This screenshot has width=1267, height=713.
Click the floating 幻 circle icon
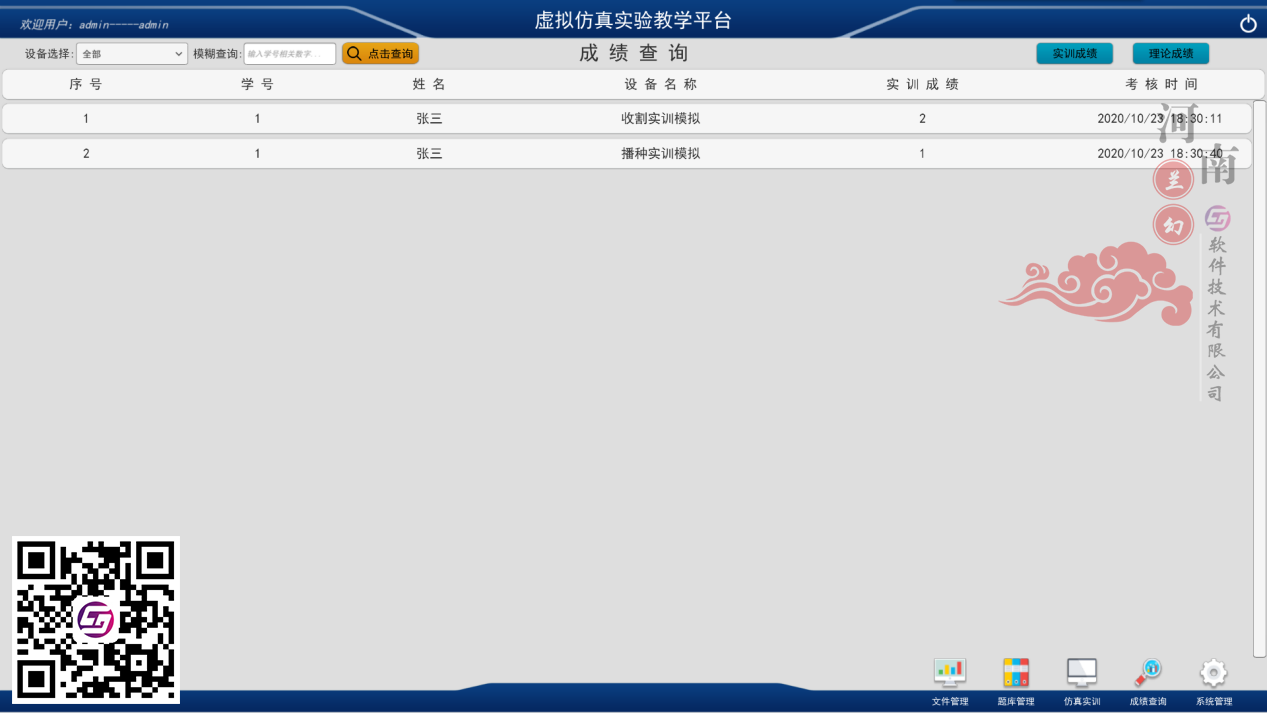click(x=1172, y=224)
